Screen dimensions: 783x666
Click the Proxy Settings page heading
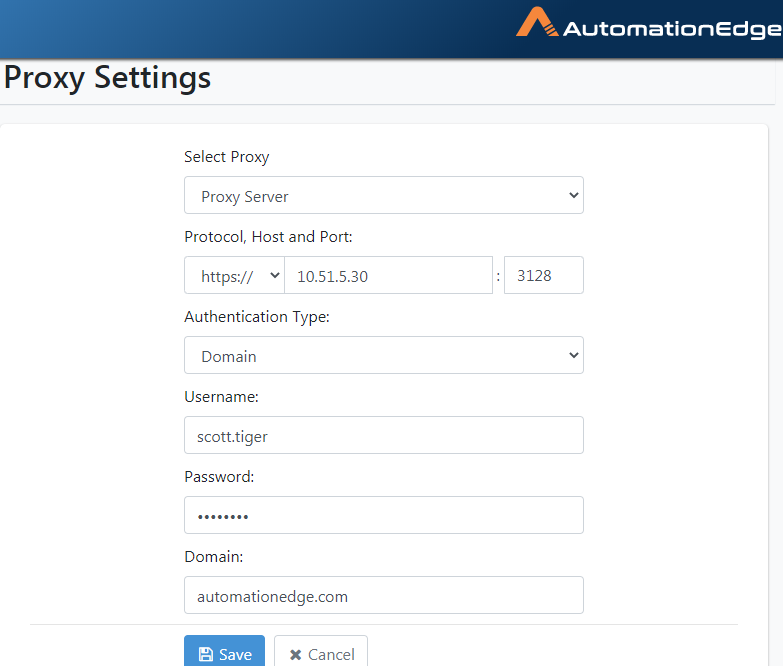click(107, 78)
